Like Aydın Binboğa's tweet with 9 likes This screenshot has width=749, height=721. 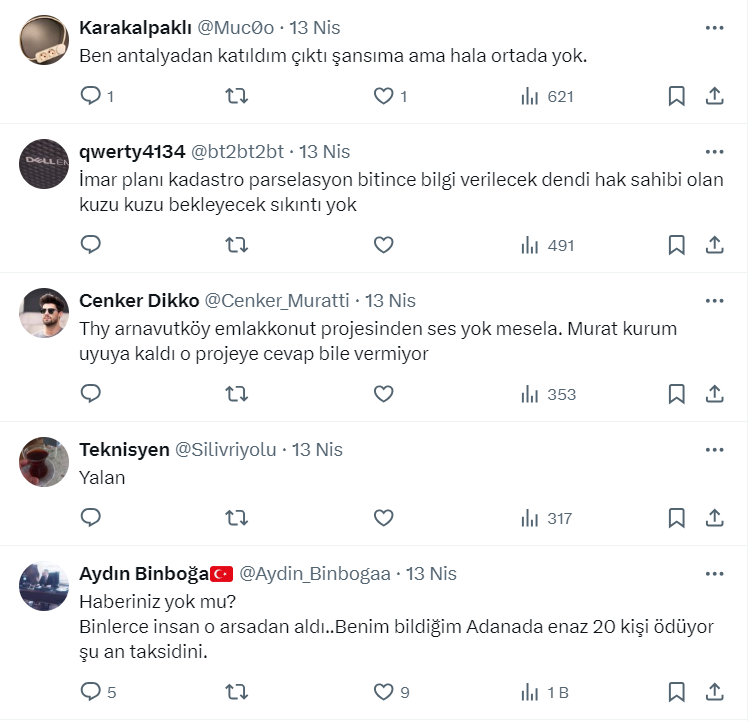pyautogui.click(x=383, y=691)
